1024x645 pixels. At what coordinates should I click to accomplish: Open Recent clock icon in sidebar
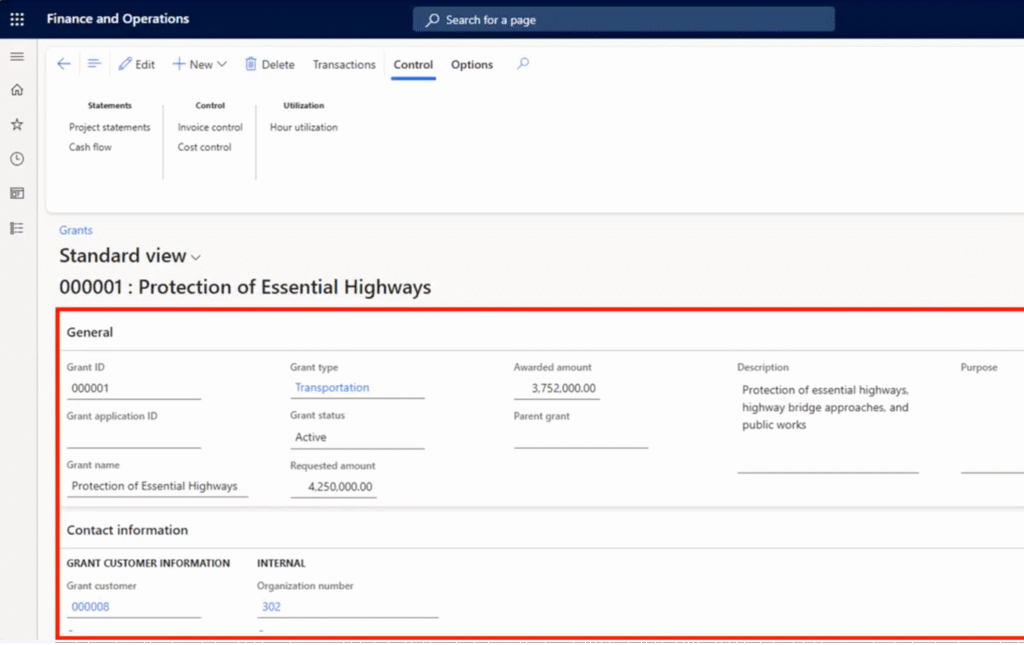click(17, 159)
